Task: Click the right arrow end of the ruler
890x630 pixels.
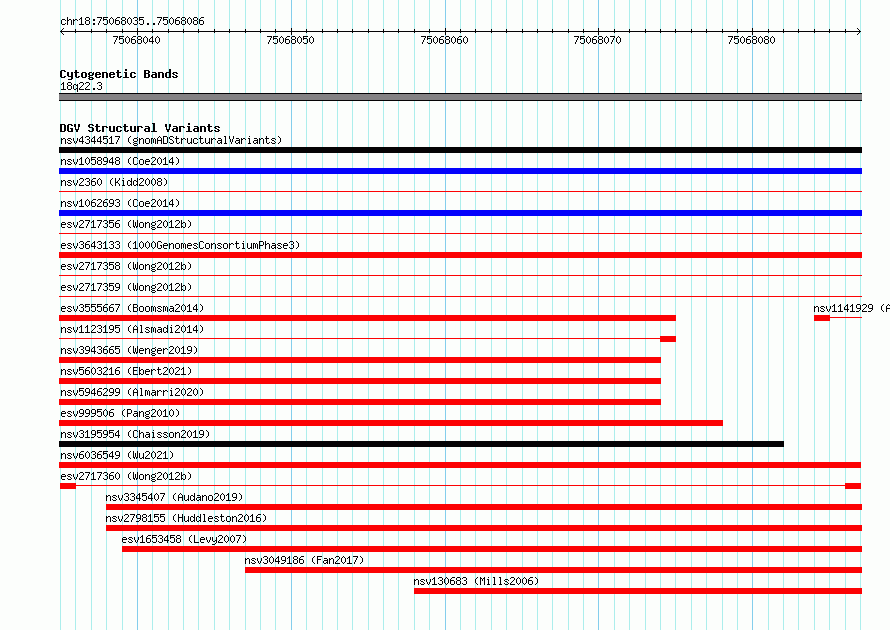Action: tap(859, 31)
